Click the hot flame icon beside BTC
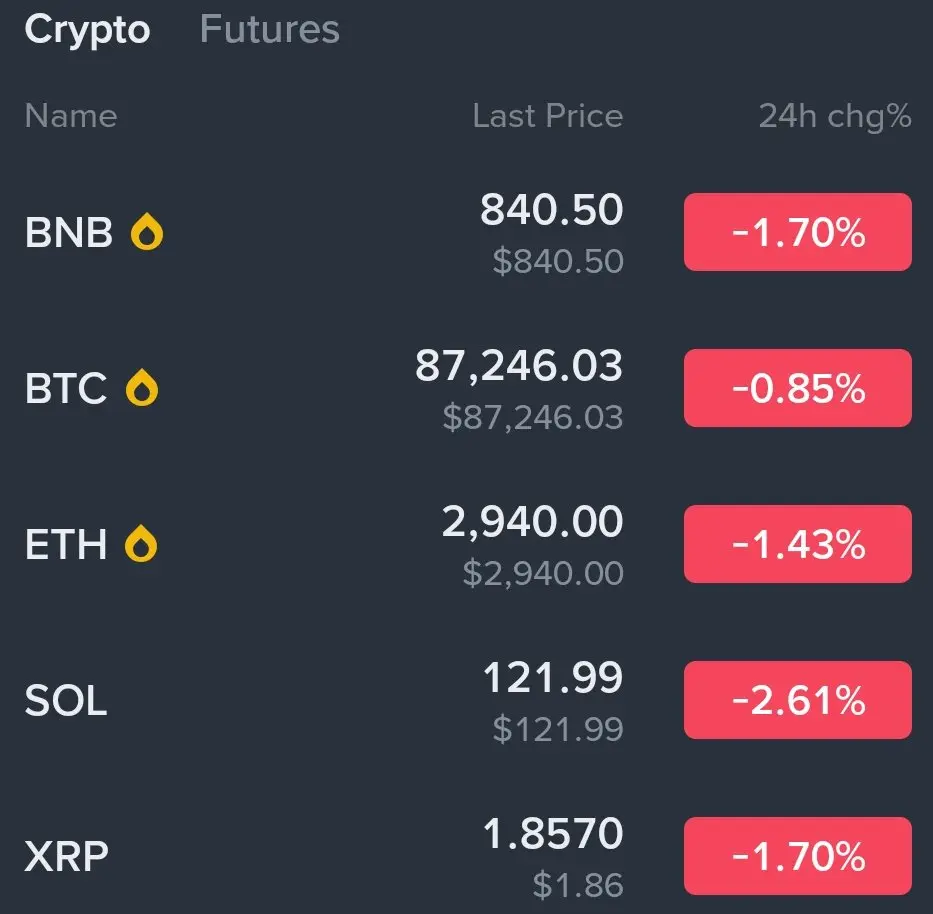The height and width of the screenshot is (914, 933). (x=141, y=388)
